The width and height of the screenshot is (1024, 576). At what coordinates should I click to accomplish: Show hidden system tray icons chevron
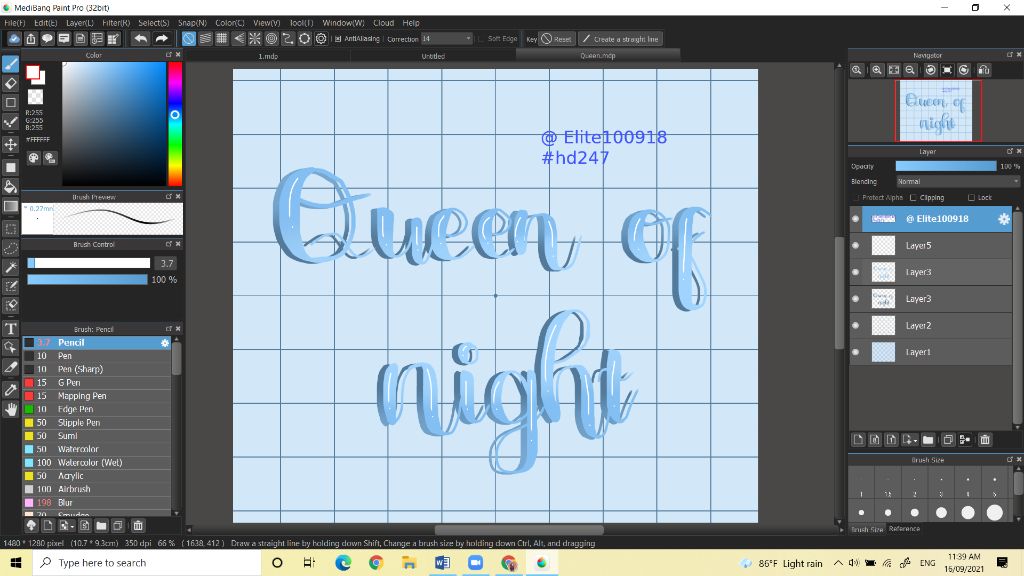click(x=838, y=563)
